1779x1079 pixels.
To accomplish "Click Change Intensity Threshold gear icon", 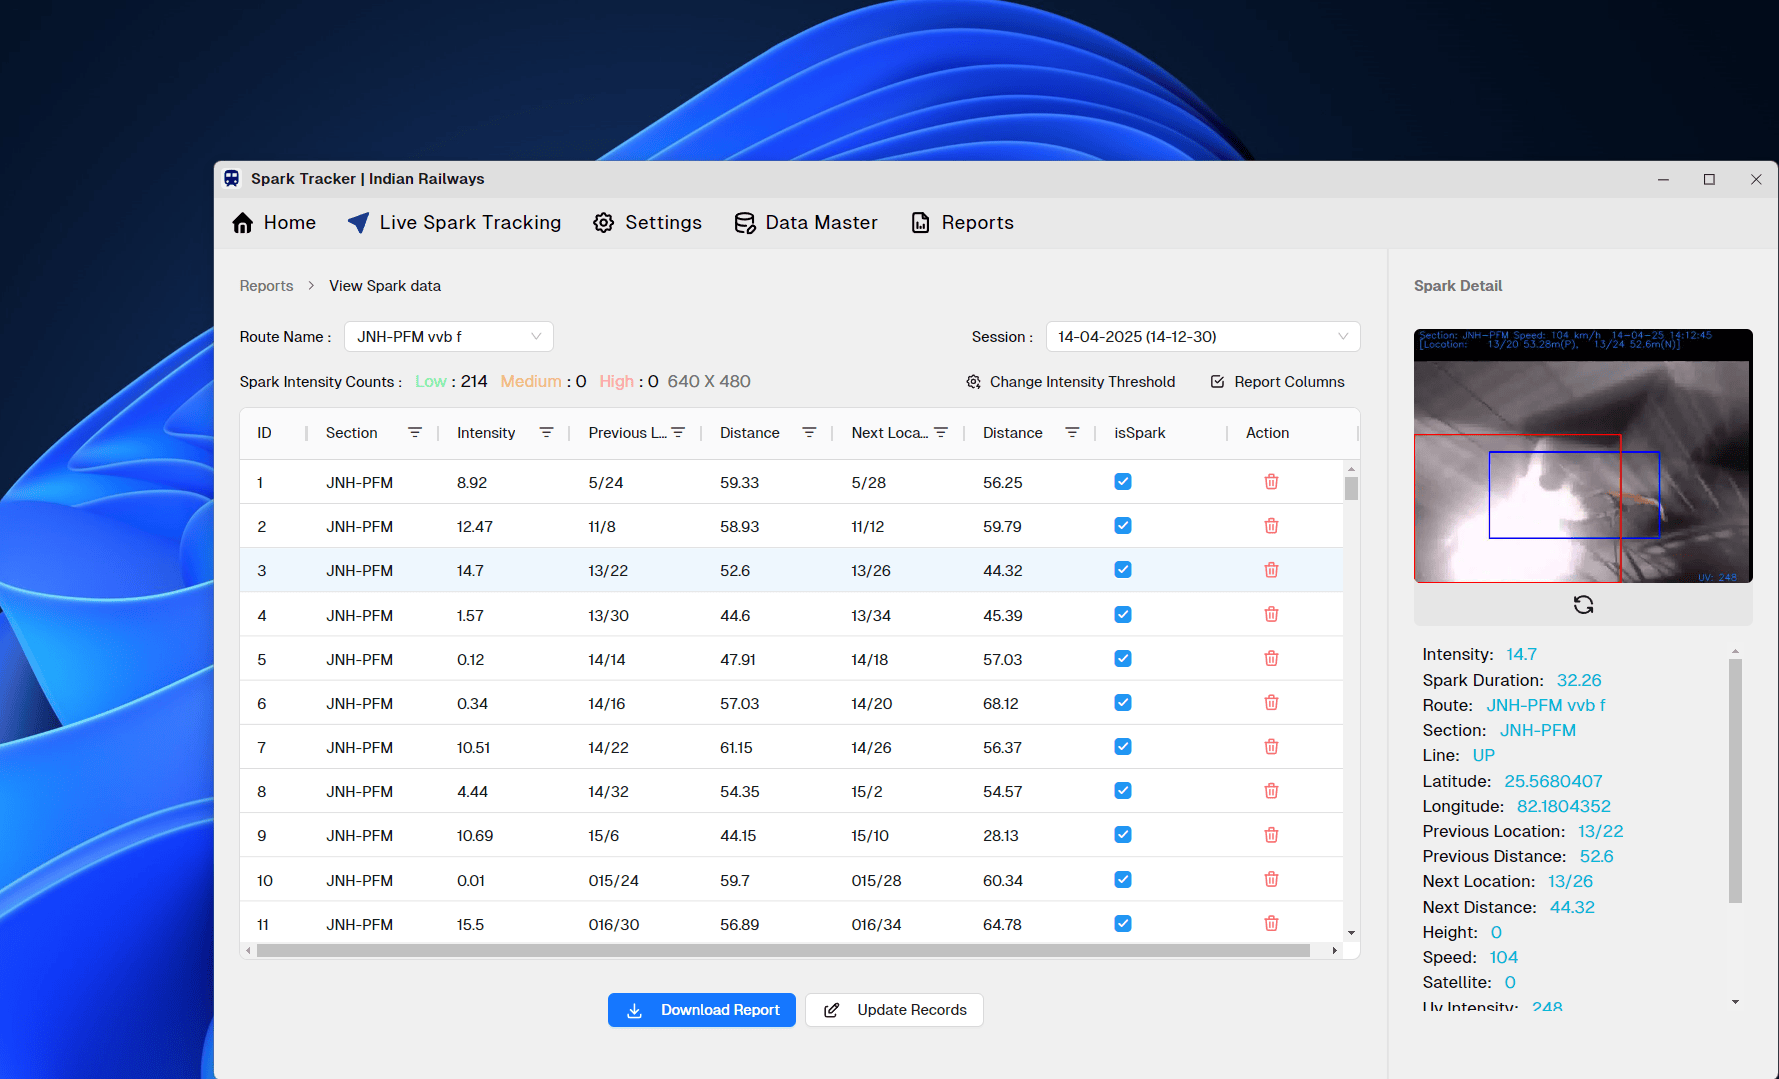I will 973,382.
